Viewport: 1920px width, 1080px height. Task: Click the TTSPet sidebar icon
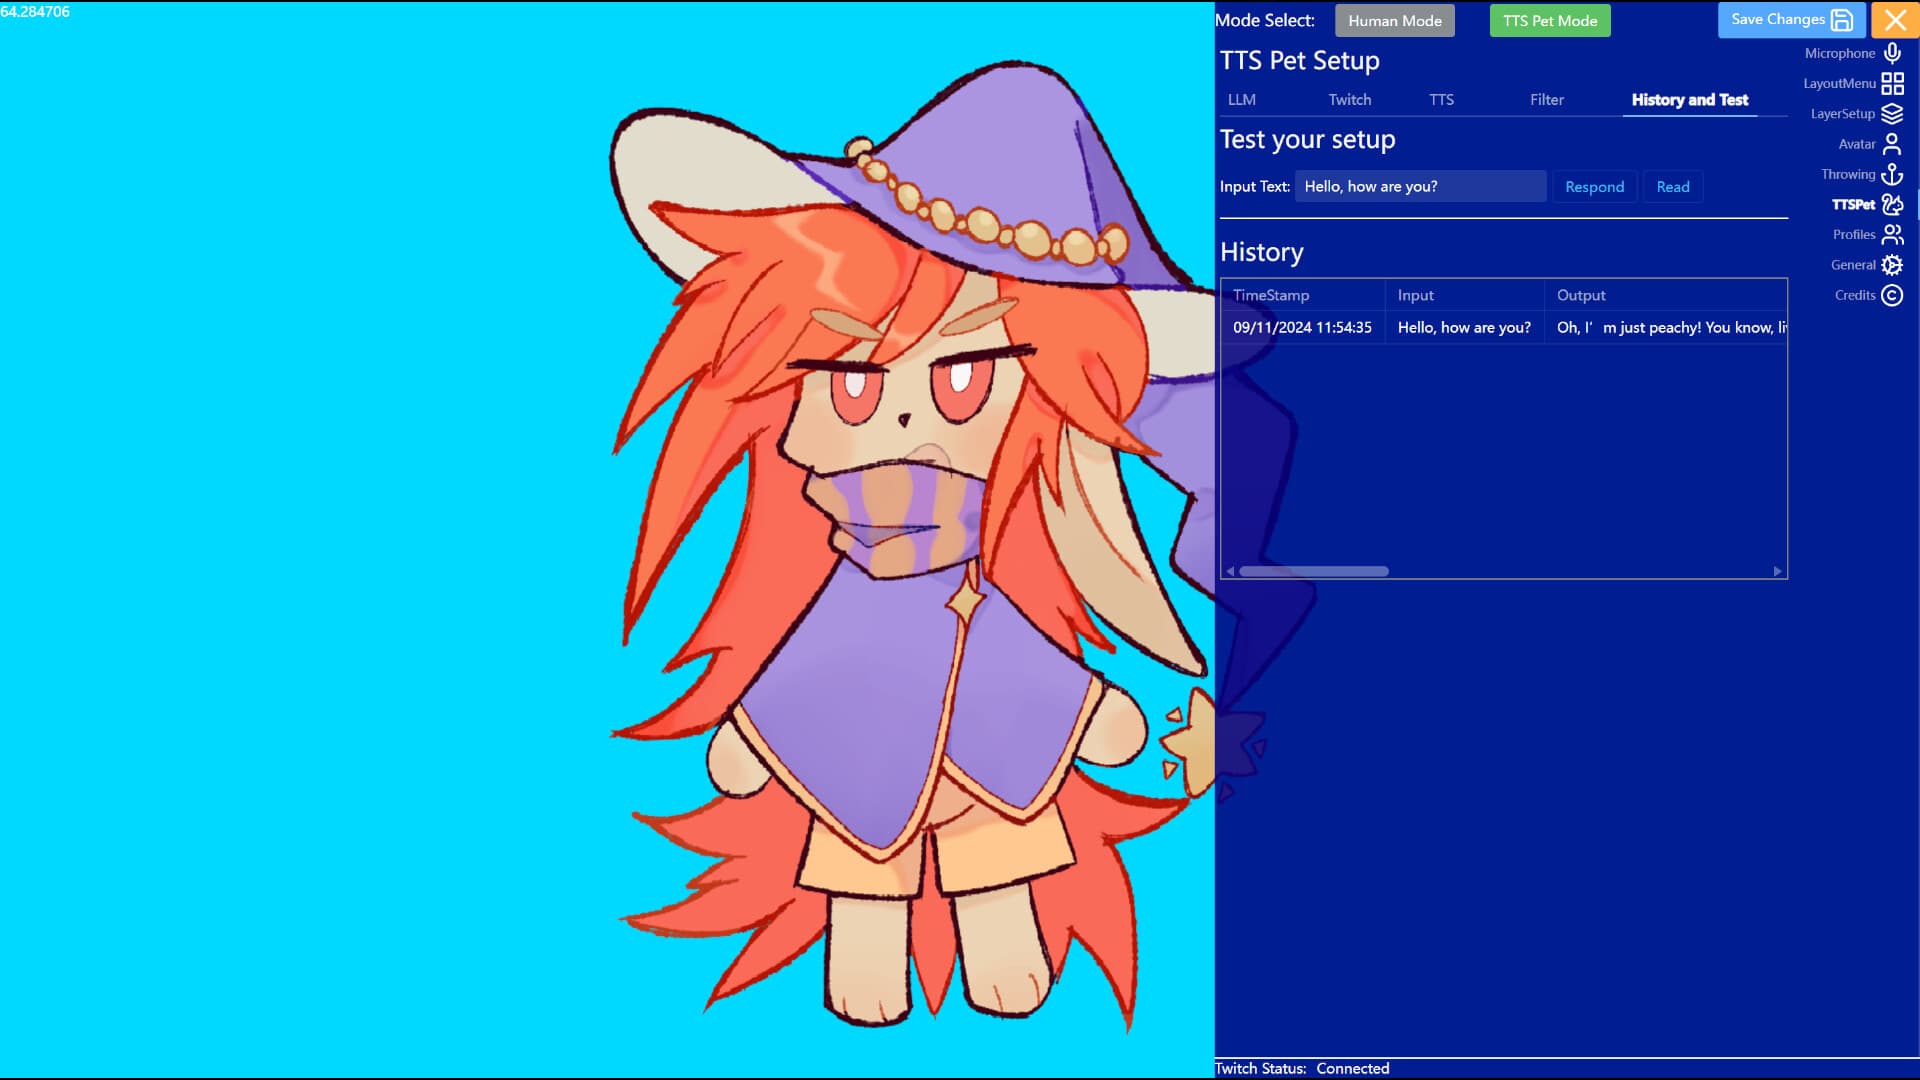pos(1892,204)
